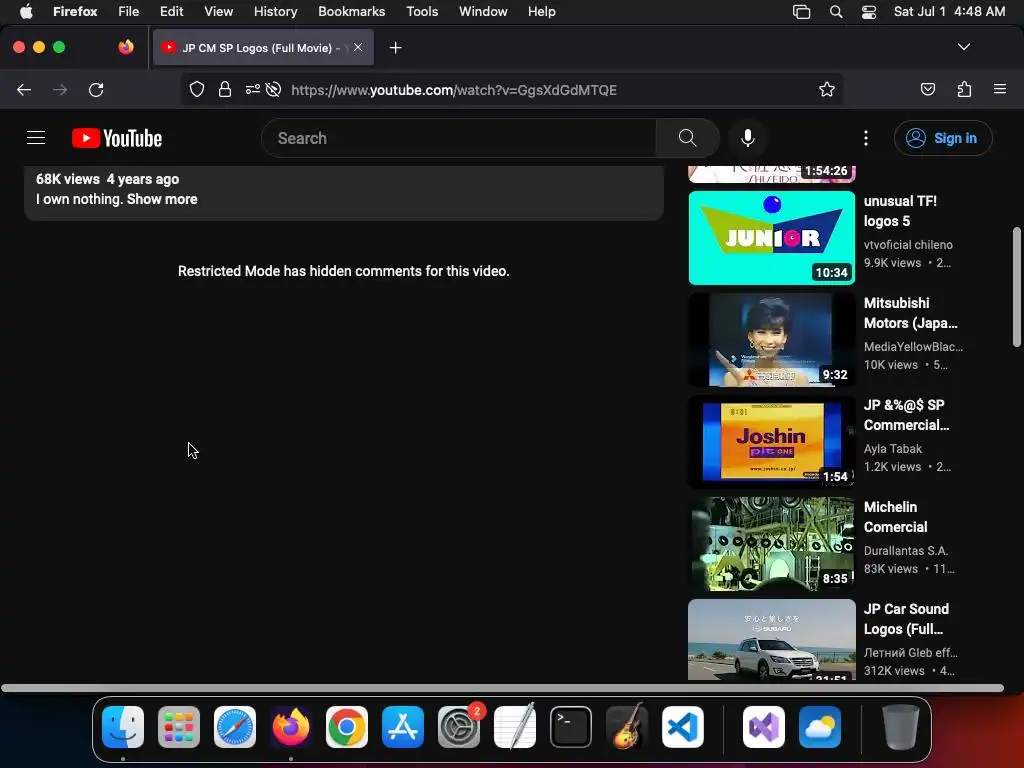This screenshot has height=768, width=1024.
Task: Open JP Car Sound Logos title
Action: pyautogui.click(x=906, y=618)
